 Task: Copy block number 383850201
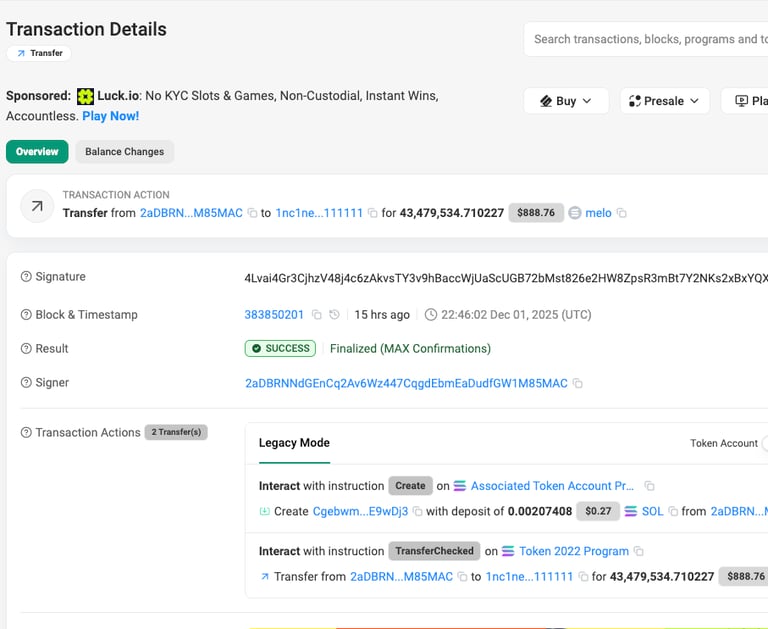pos(316,315)
